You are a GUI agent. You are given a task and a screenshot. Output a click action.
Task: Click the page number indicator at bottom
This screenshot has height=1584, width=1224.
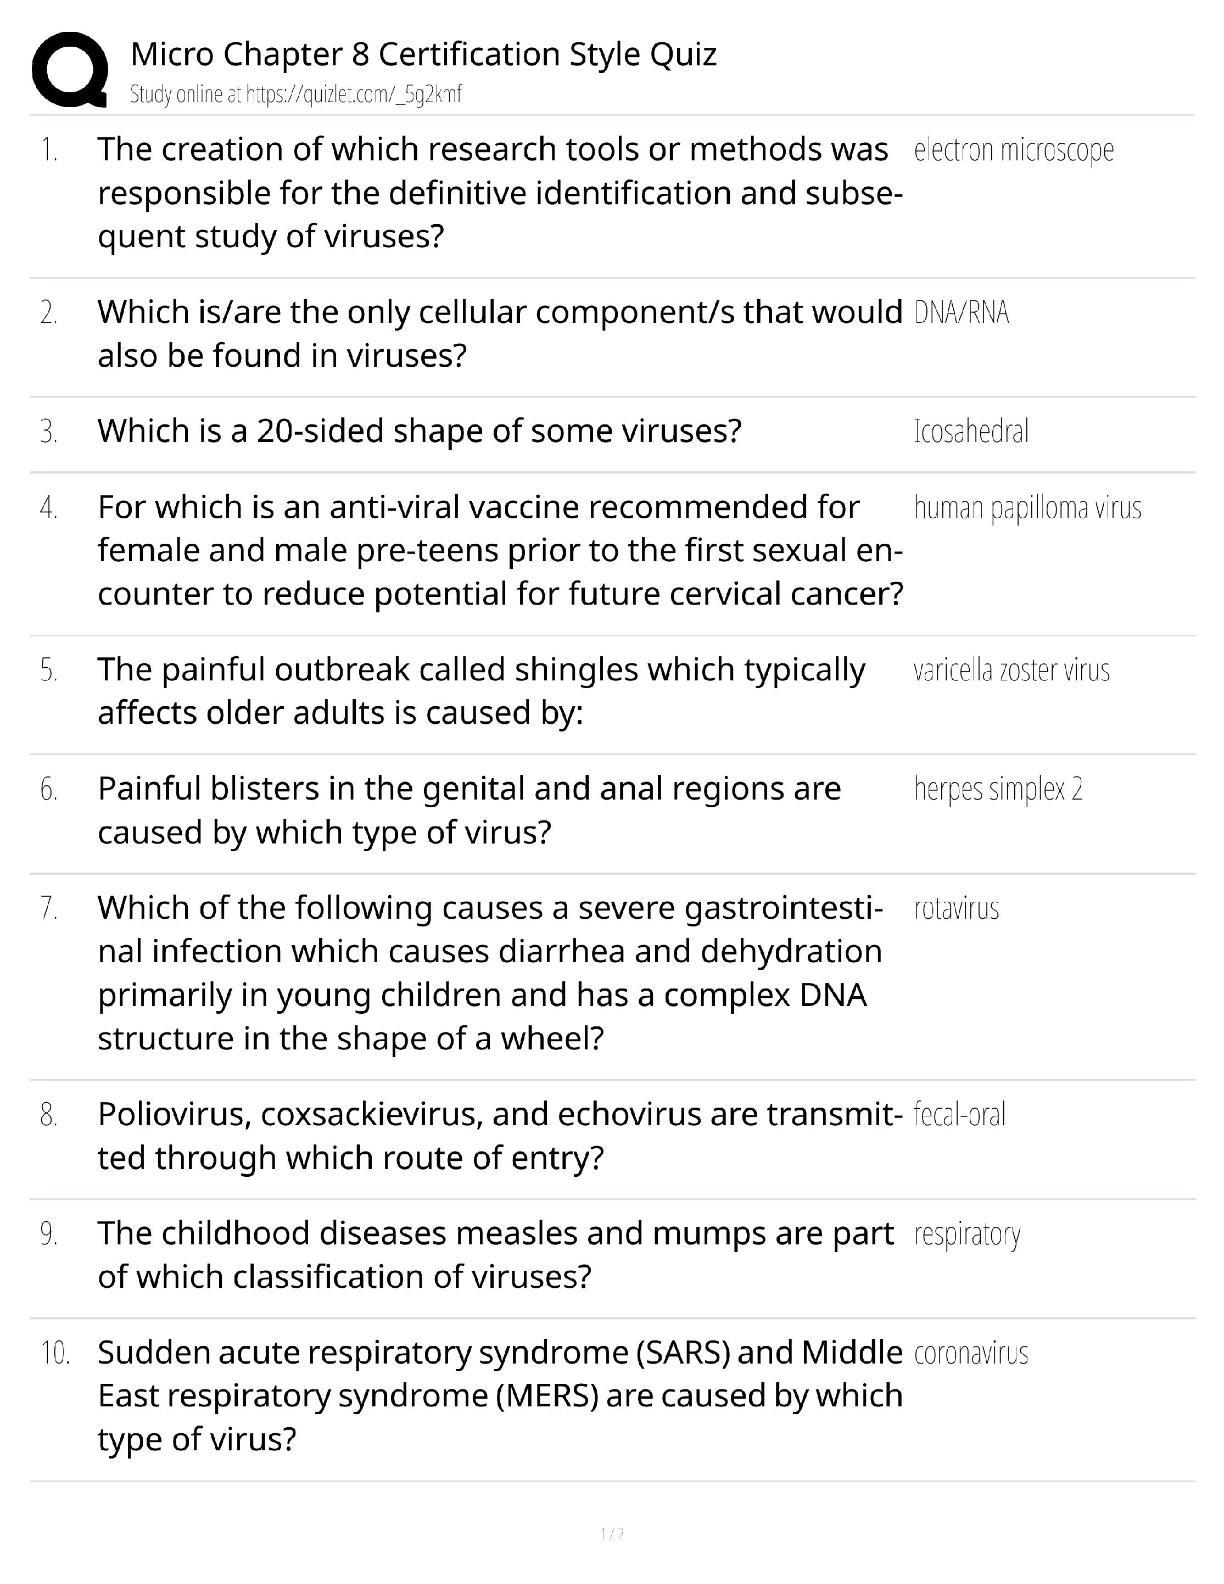tap(611, 1533)
